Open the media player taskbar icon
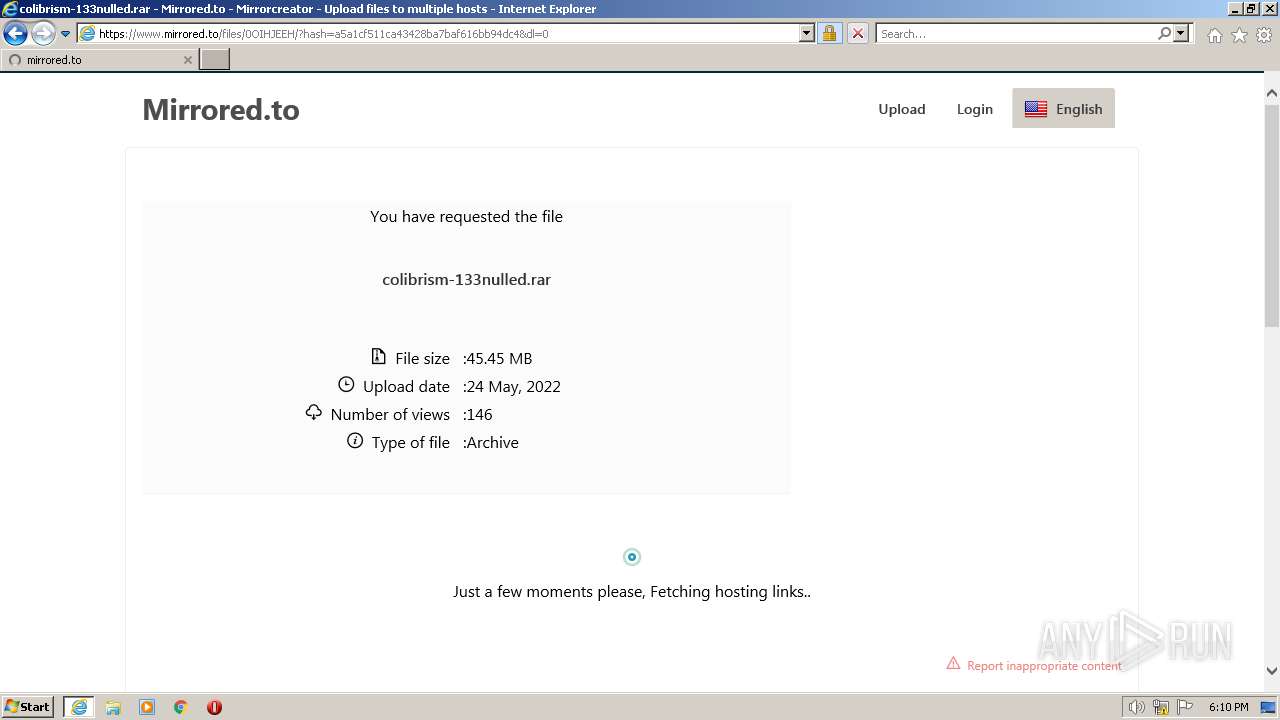This screenshot has height=720, width=1280. 147,707
